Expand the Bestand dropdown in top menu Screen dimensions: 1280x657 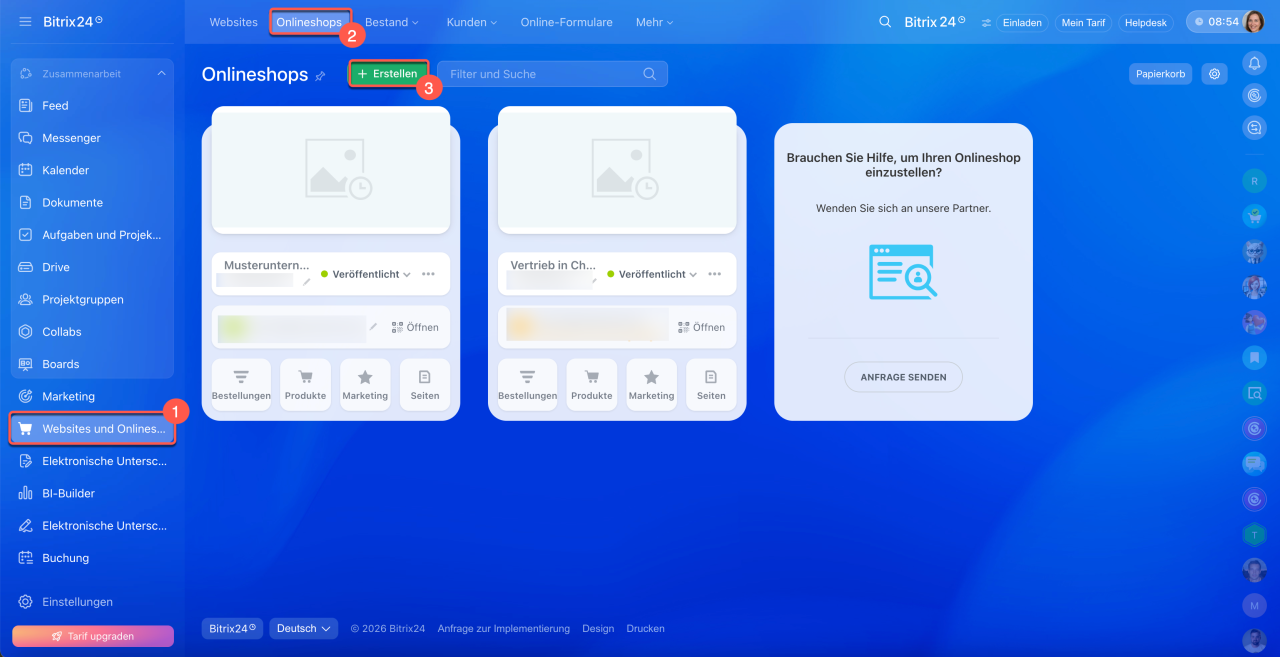click(x=392, y=22)
